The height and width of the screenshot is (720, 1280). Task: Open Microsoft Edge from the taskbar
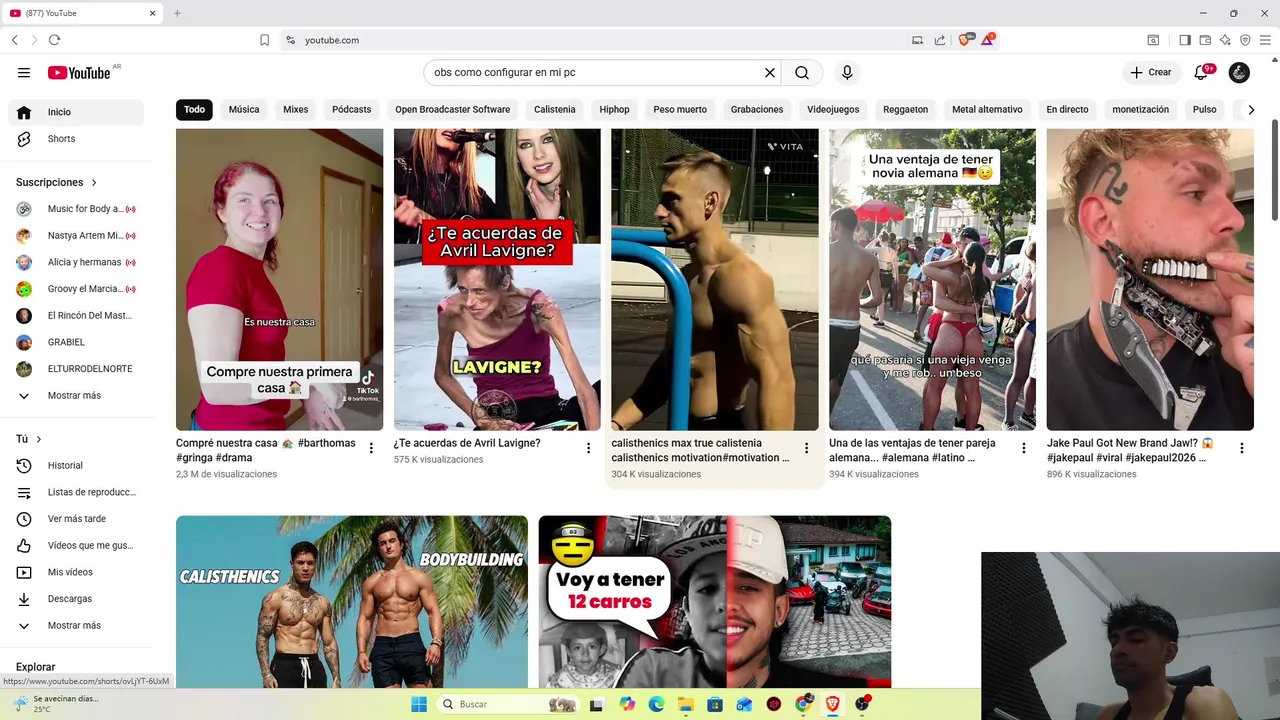pos(656,704)
